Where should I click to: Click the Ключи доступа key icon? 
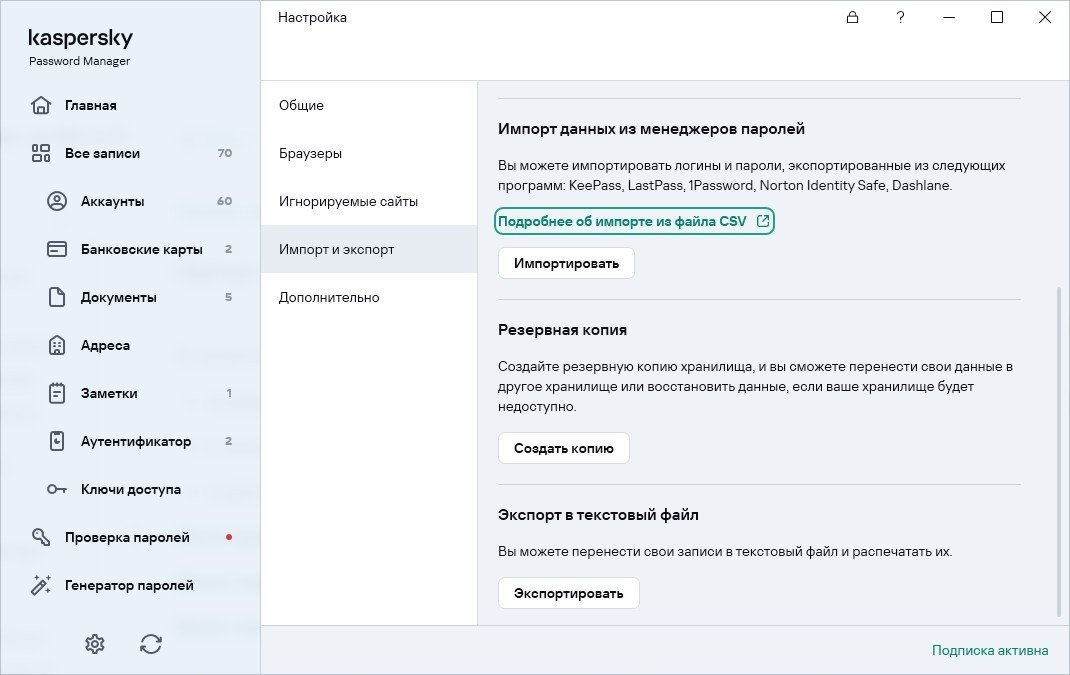pyautogui.click(x=57, y=489)
